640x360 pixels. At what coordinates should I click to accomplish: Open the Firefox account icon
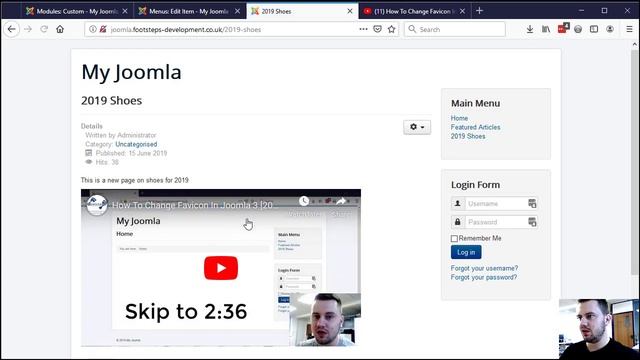coord(610,29)
